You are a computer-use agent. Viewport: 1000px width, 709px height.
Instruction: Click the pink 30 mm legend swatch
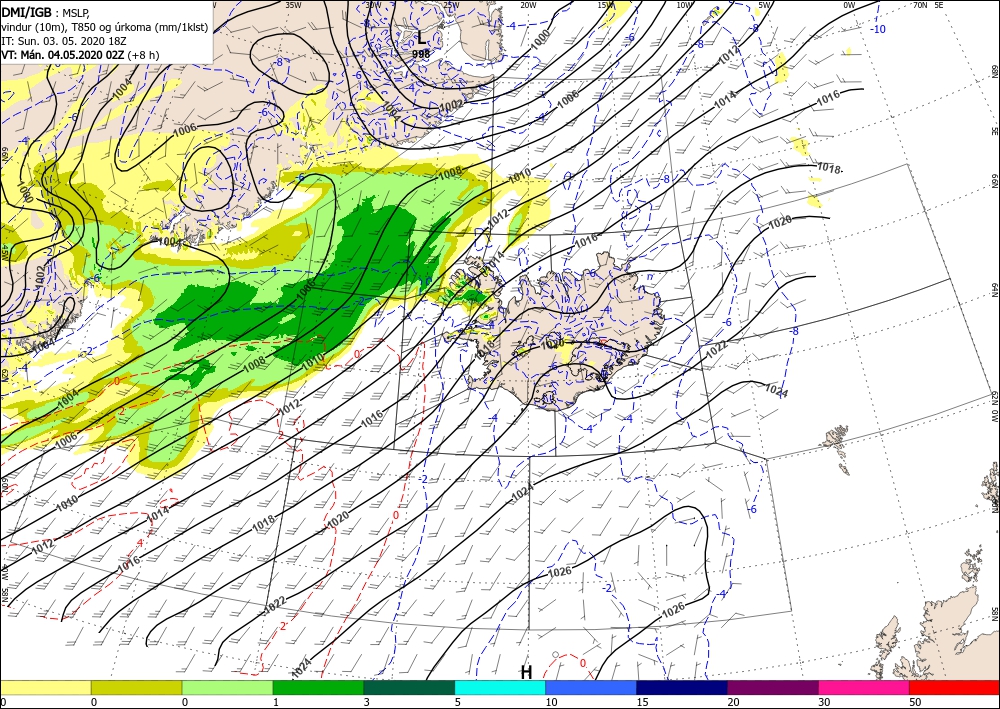pyautogui.click(x=864, y=687)
